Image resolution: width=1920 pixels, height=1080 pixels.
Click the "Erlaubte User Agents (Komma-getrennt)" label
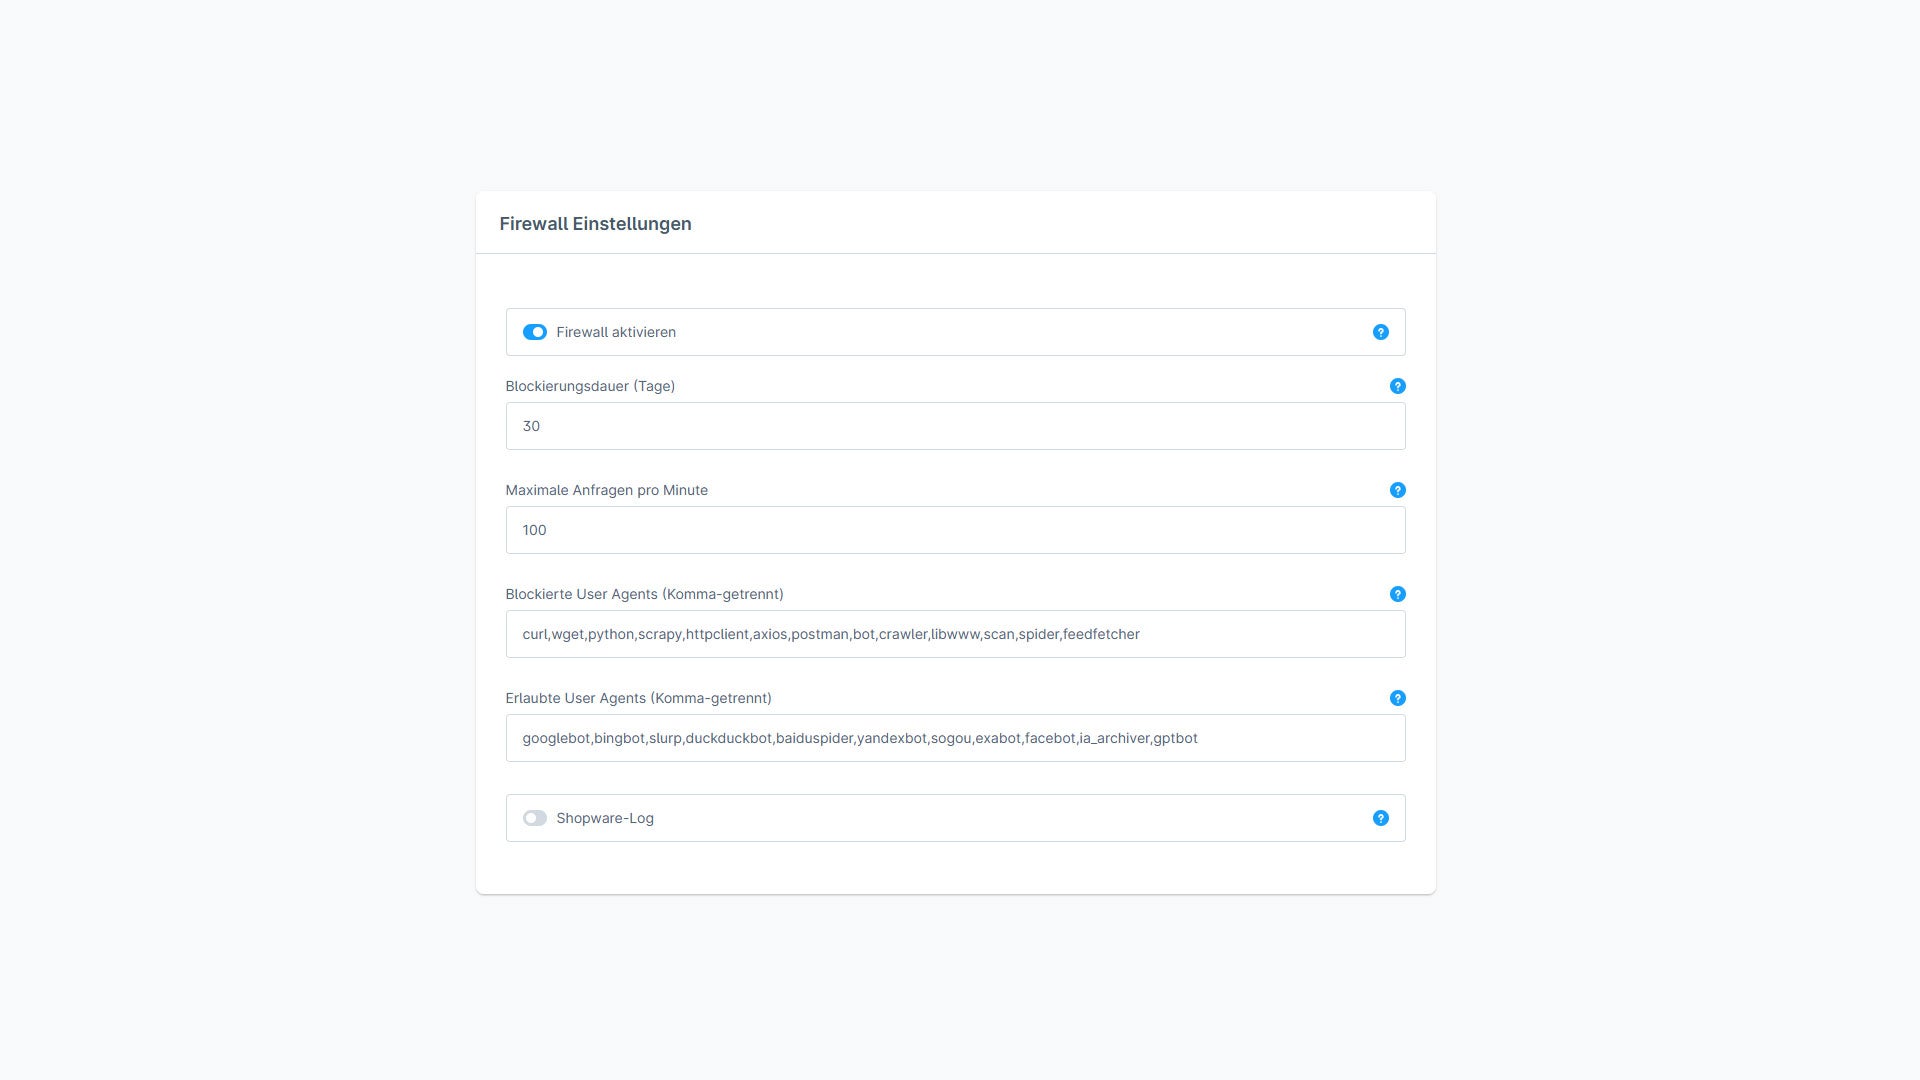(638, 698)
